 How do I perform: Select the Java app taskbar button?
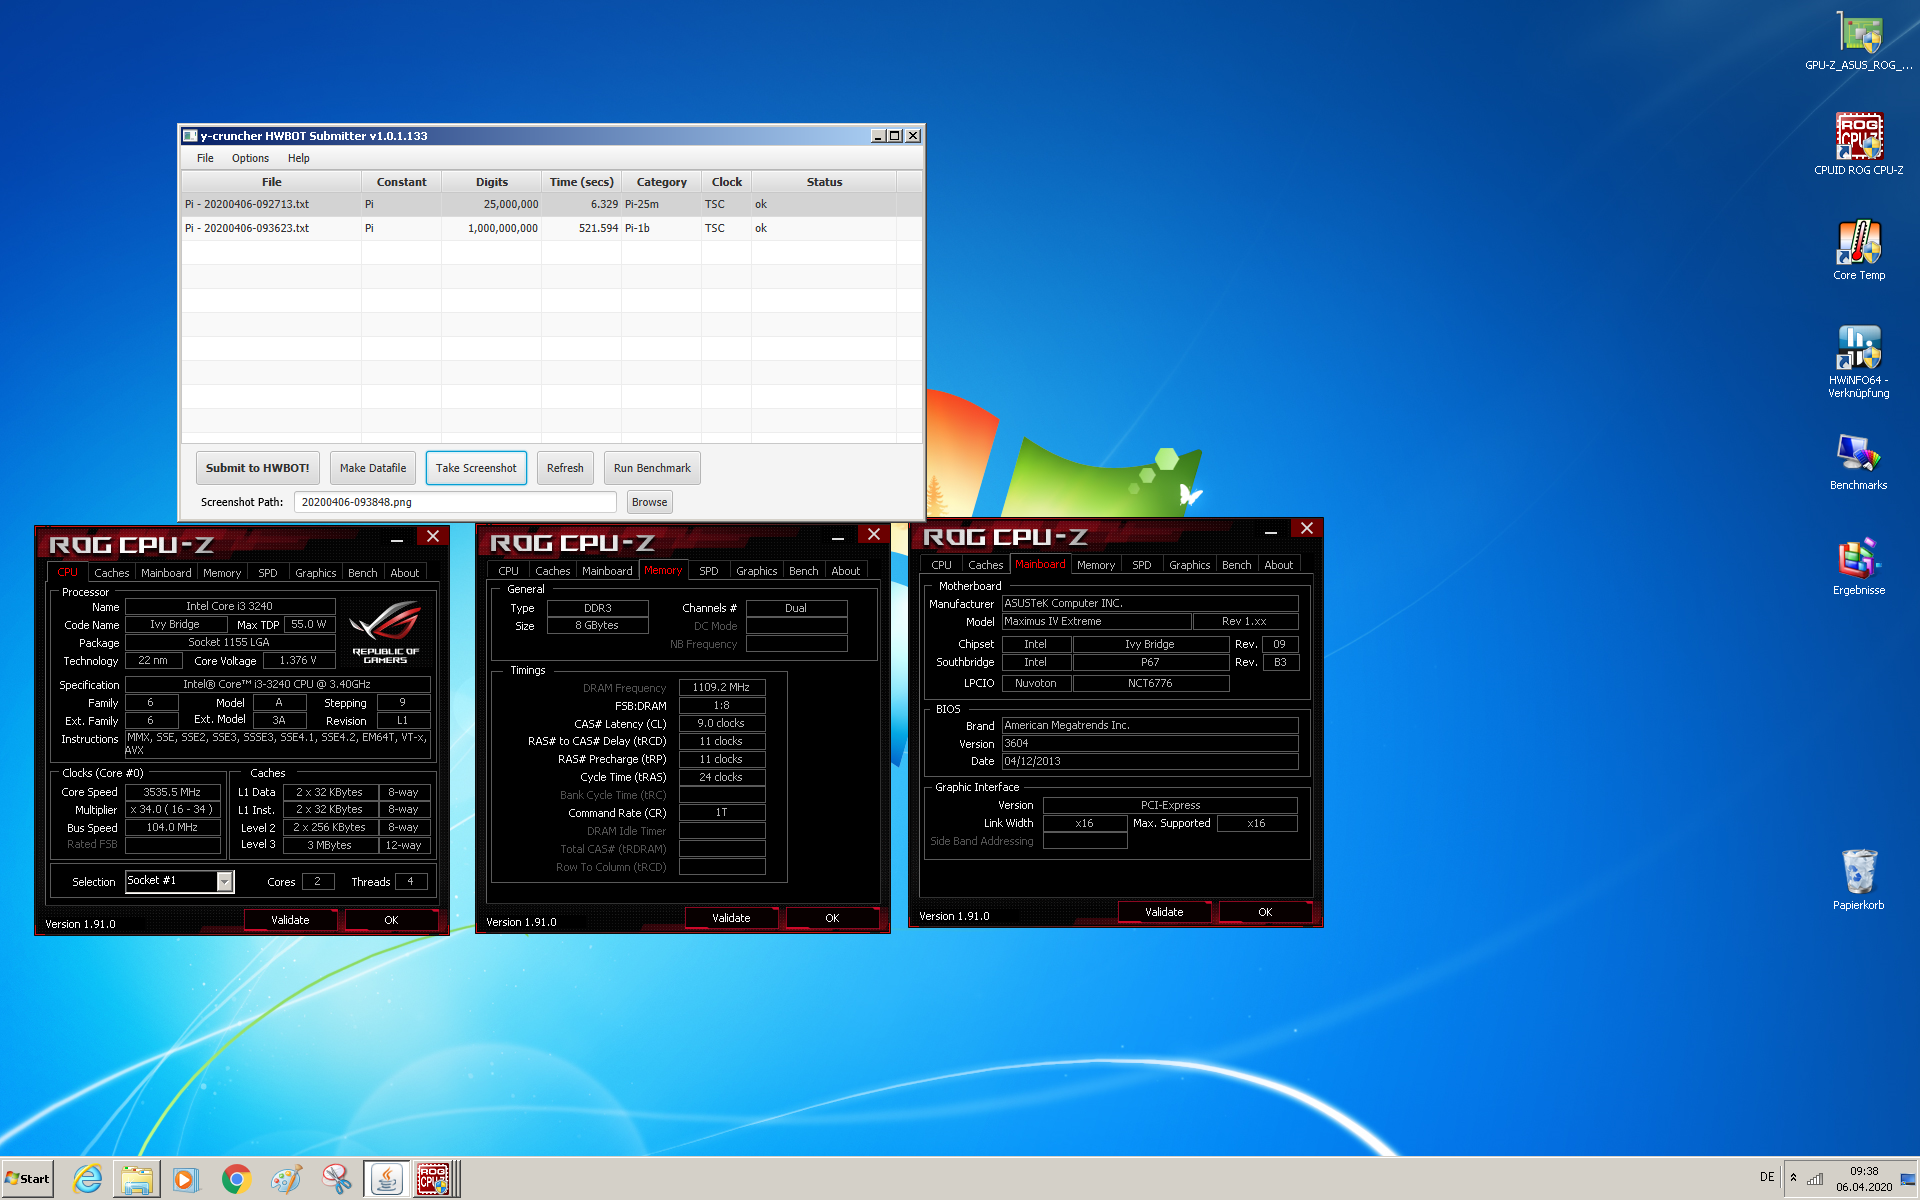tap(386, 1179)
